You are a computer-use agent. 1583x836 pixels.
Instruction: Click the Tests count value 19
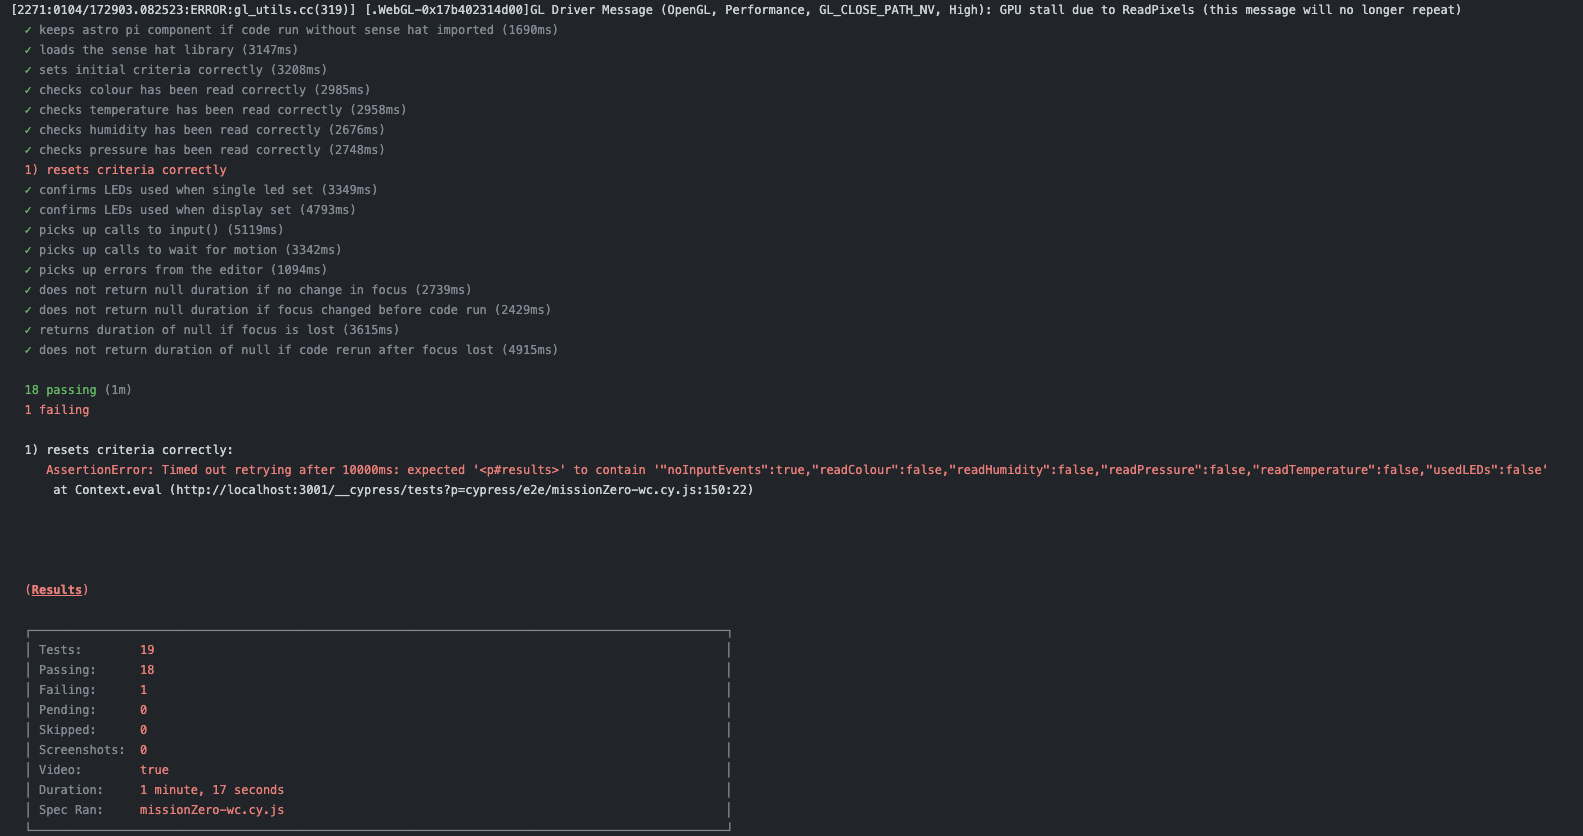(x=147, y=650)
